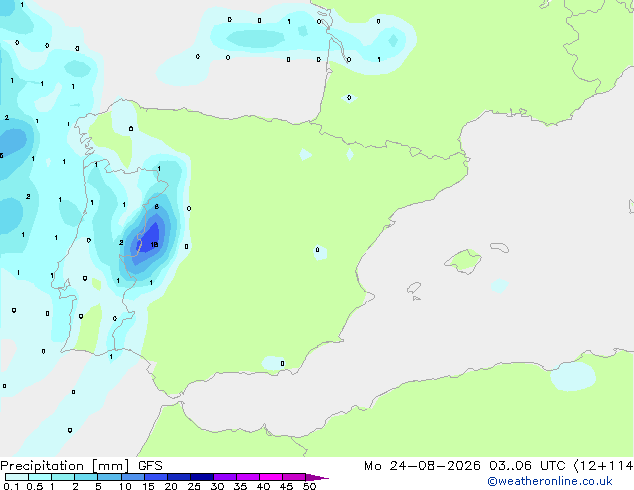This screenshot has height=490, width=634.
Task: Click the '18' precipitation value on the map
Action: click(154, 245)
